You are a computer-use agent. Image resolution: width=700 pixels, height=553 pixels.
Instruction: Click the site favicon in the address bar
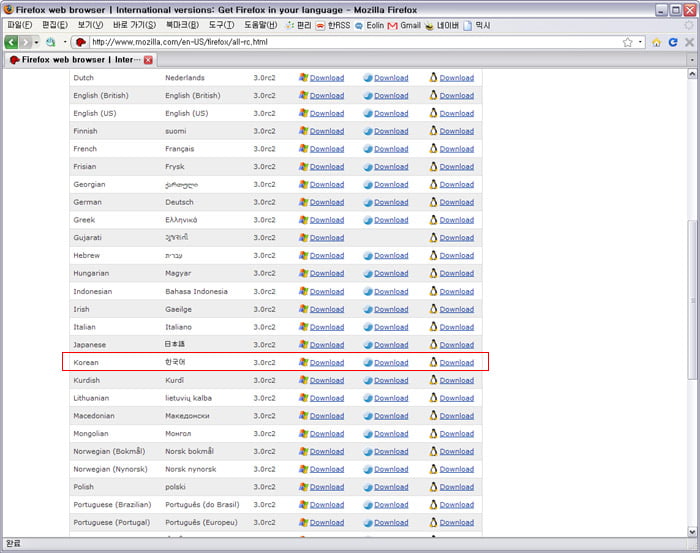tap(81, 42)
